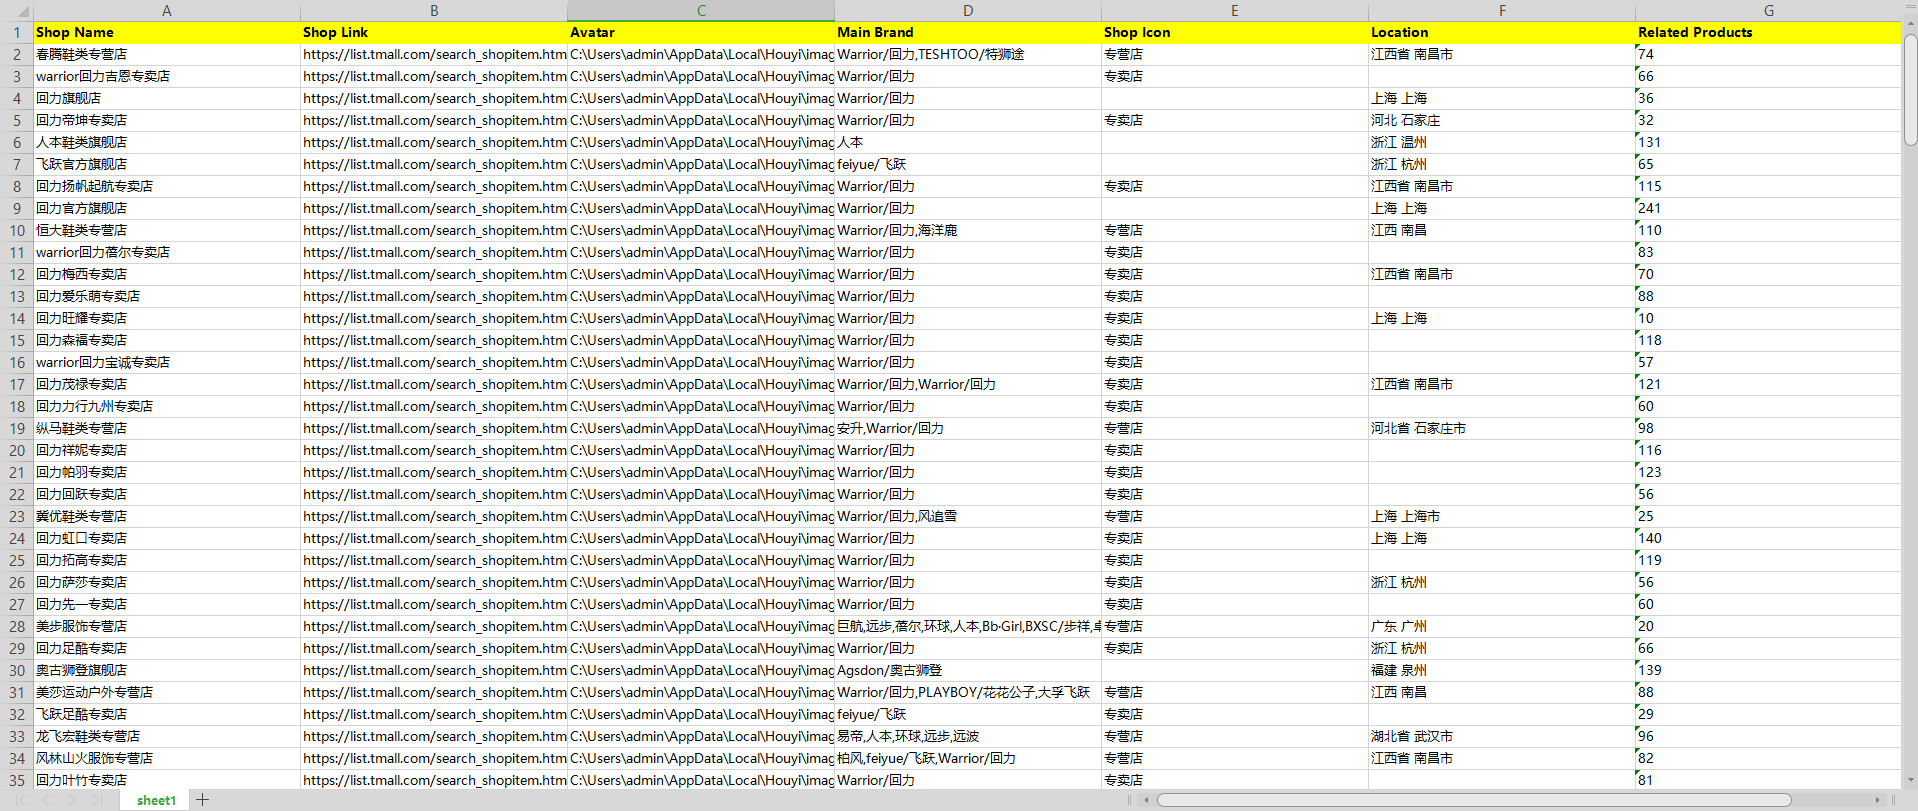The image size is (1918, 811).
Task: Click the 'Shop Icon' header cell
Action: pyautogui.click(x=1235, y=32)
